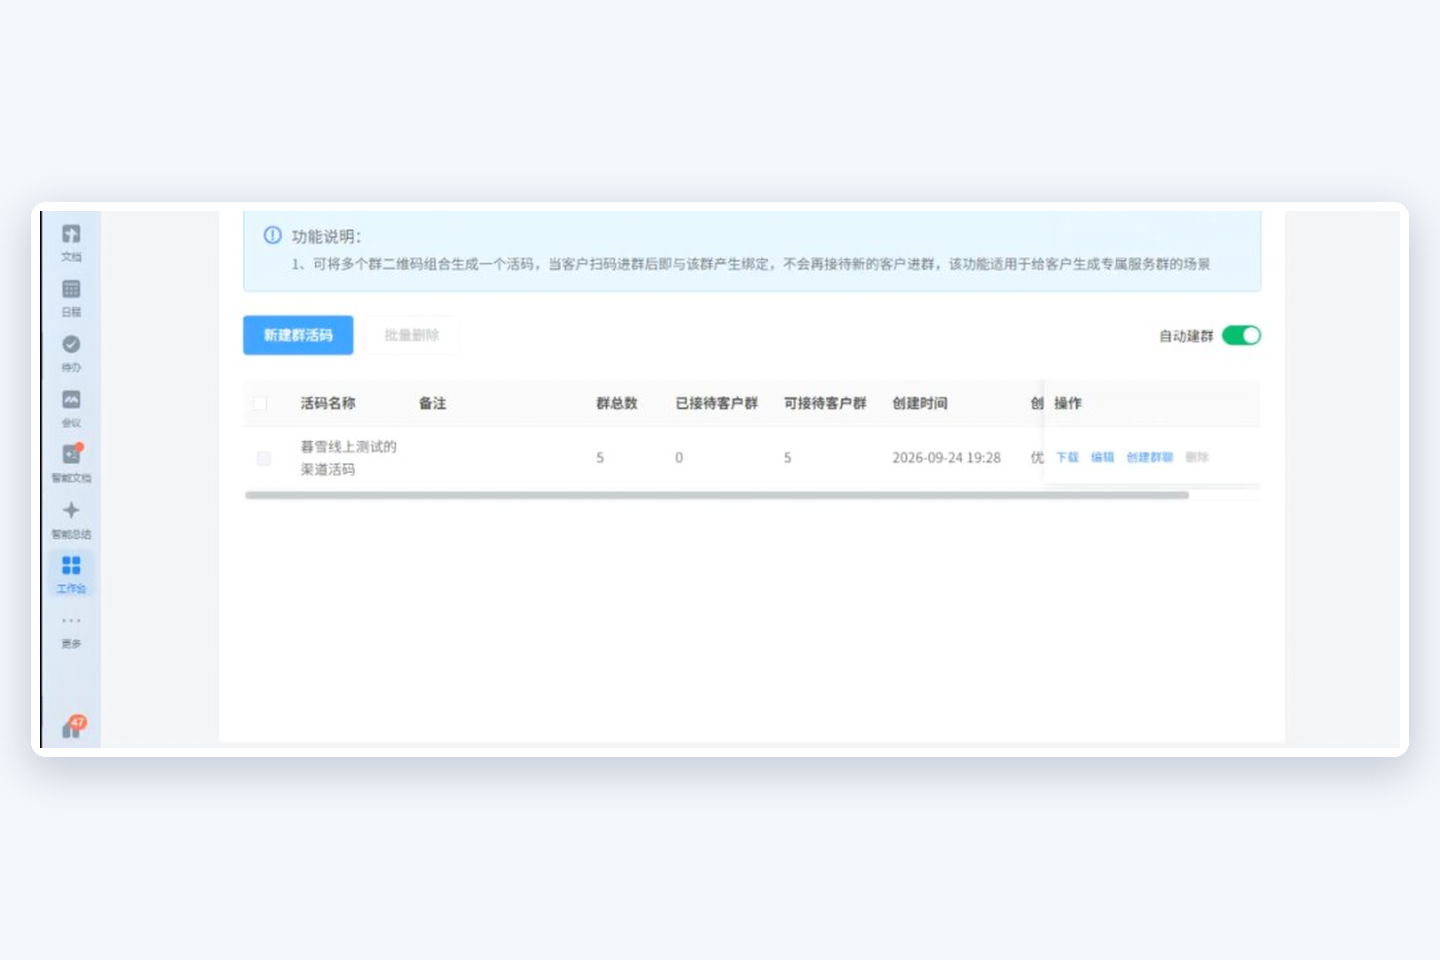Open 智能文档 in the sidebar
Screen dimensions: 1440x960
pyautogui.click(x=71, y=464)
